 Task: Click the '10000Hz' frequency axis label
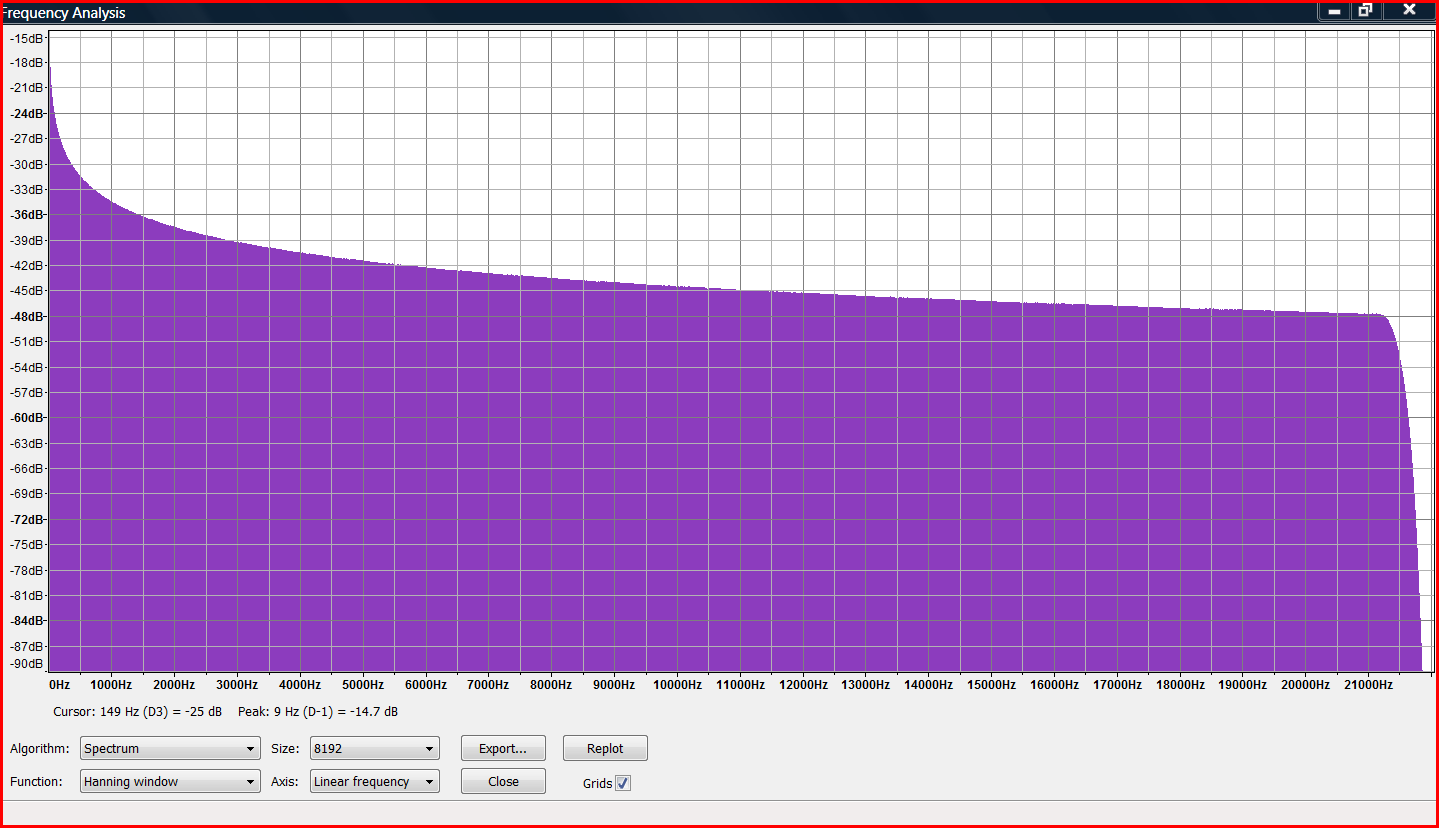pos(677,685)
